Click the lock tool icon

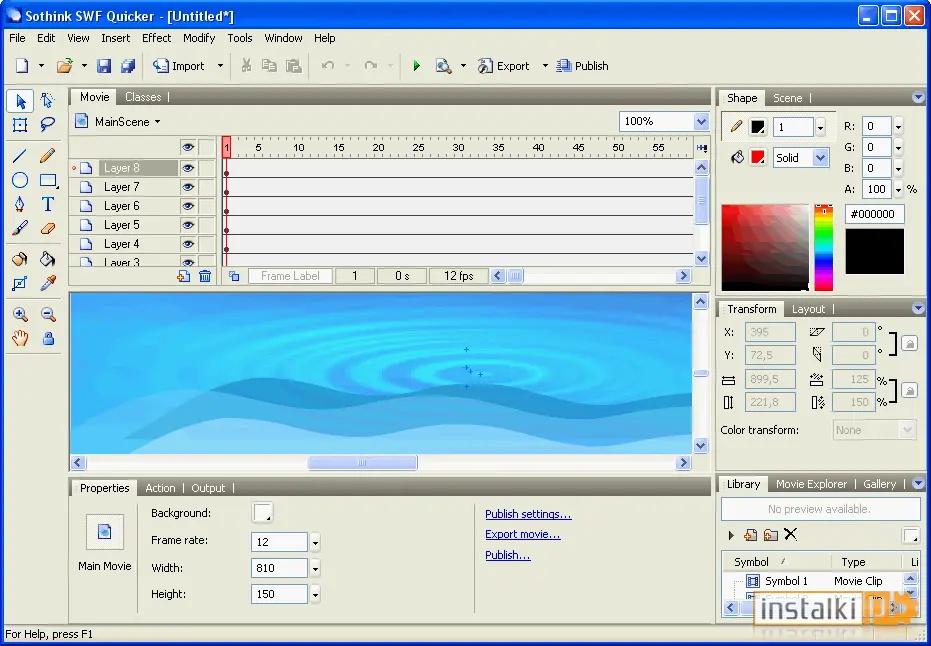pos(48,338)
